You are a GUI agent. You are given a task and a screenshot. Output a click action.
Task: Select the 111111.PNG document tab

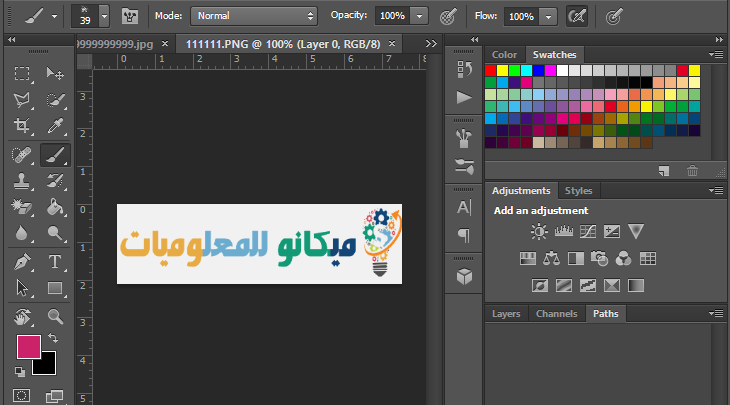point(283,44)
